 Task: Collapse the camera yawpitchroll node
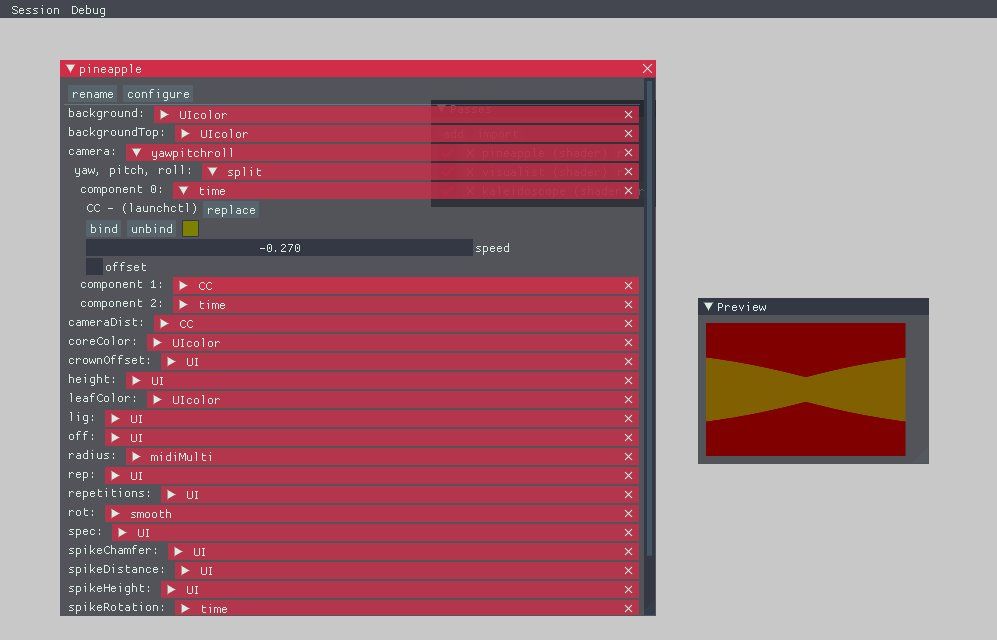tap(138, 153)
